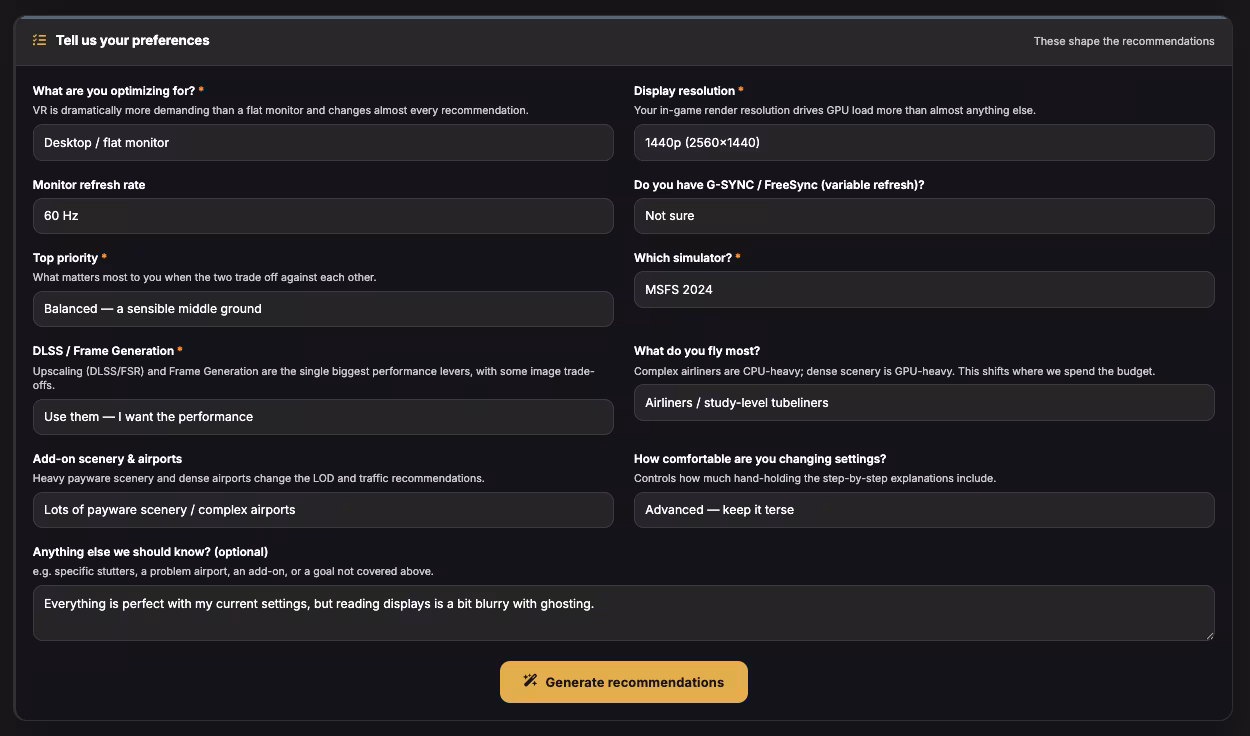
Task: Click the text area resize handle corner
Action: pyautogui.click(x=1209, y=635)
